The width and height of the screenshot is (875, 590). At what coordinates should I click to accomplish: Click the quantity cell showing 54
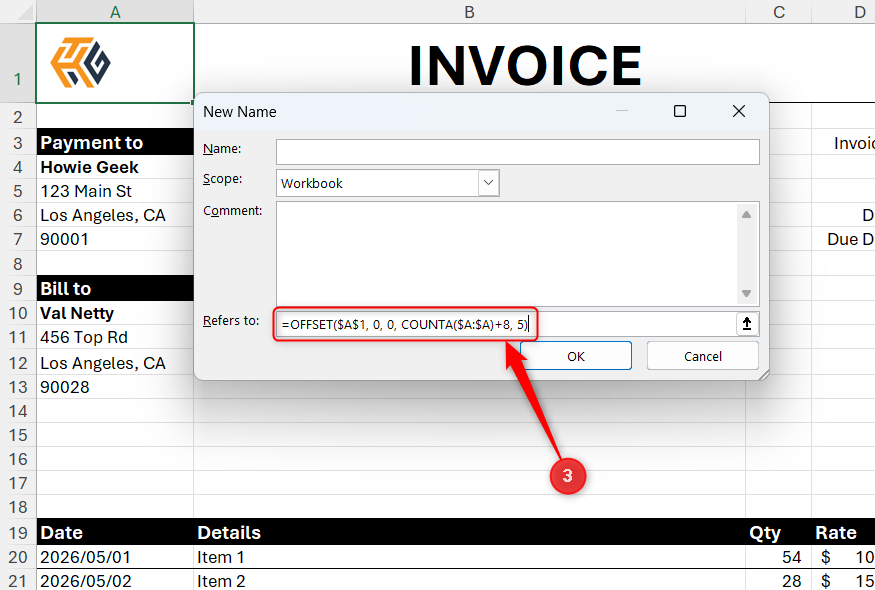click(778, 557)
